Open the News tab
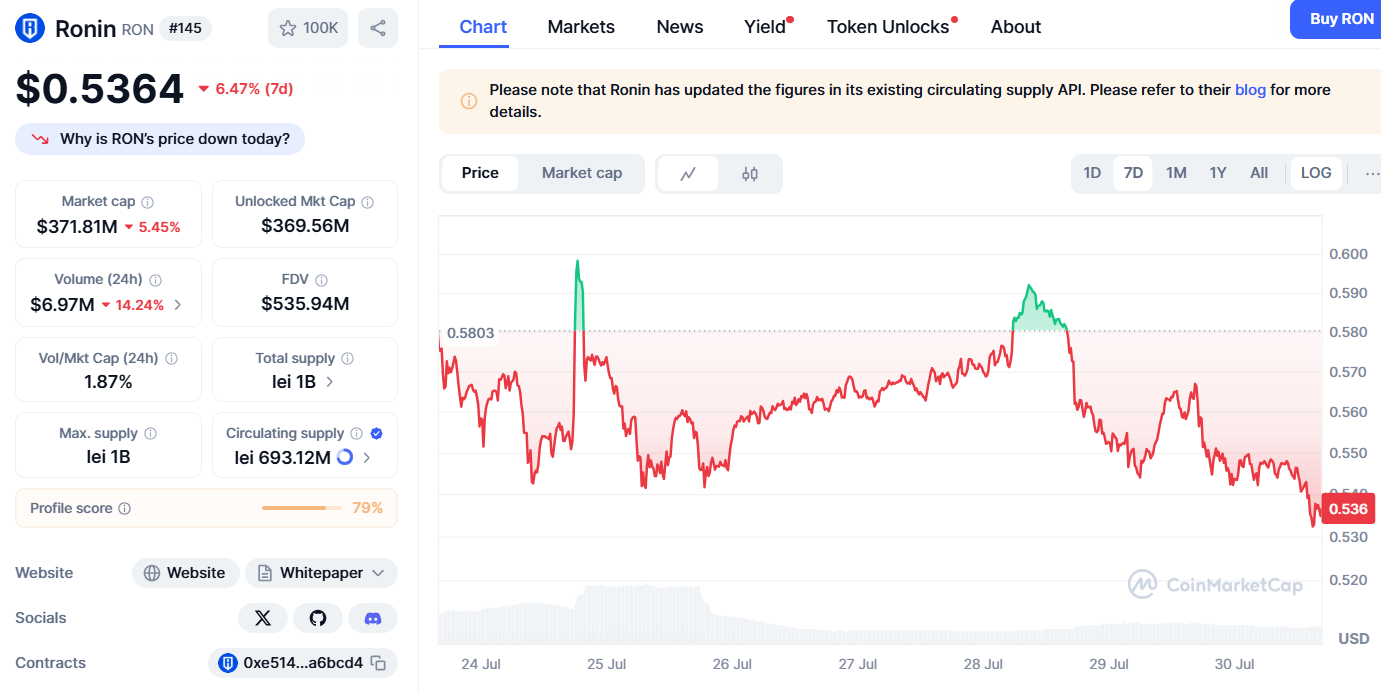Viewport: 1381px width, 692px height. pos(680,27)
